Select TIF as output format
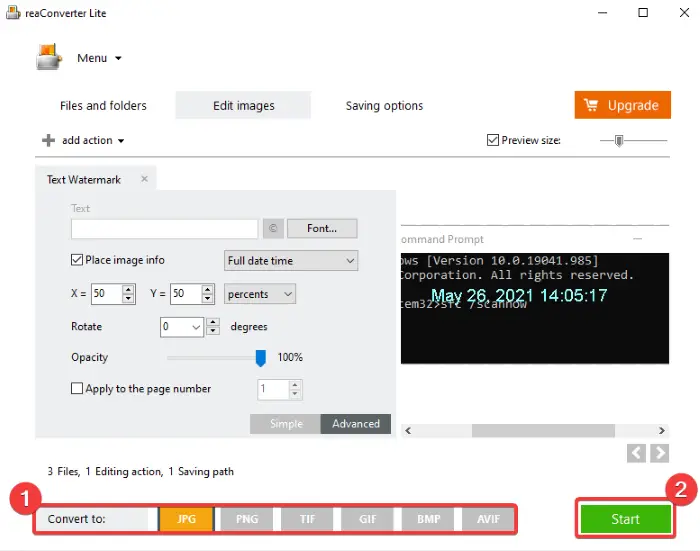This screenshot has height=551, width=700. [307, 519]
